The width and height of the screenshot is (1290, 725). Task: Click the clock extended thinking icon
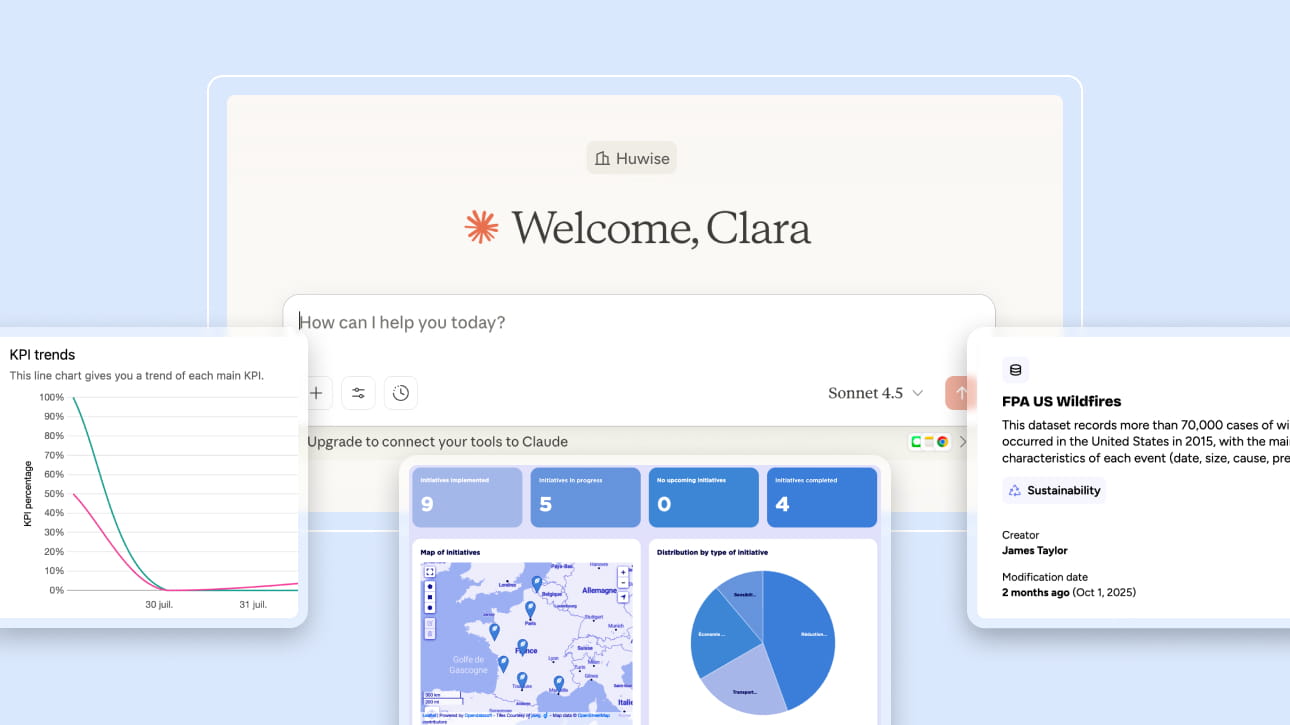(401, 393)
